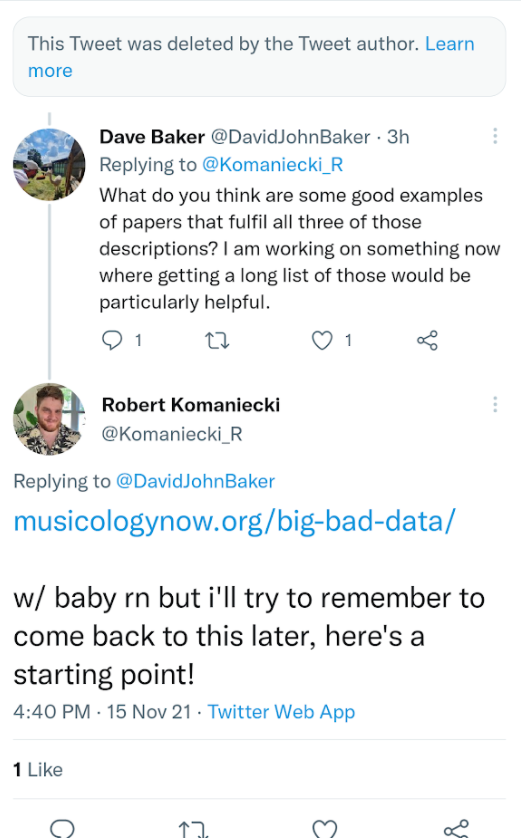
Task: View the 1 Like list
Action: 38,770
